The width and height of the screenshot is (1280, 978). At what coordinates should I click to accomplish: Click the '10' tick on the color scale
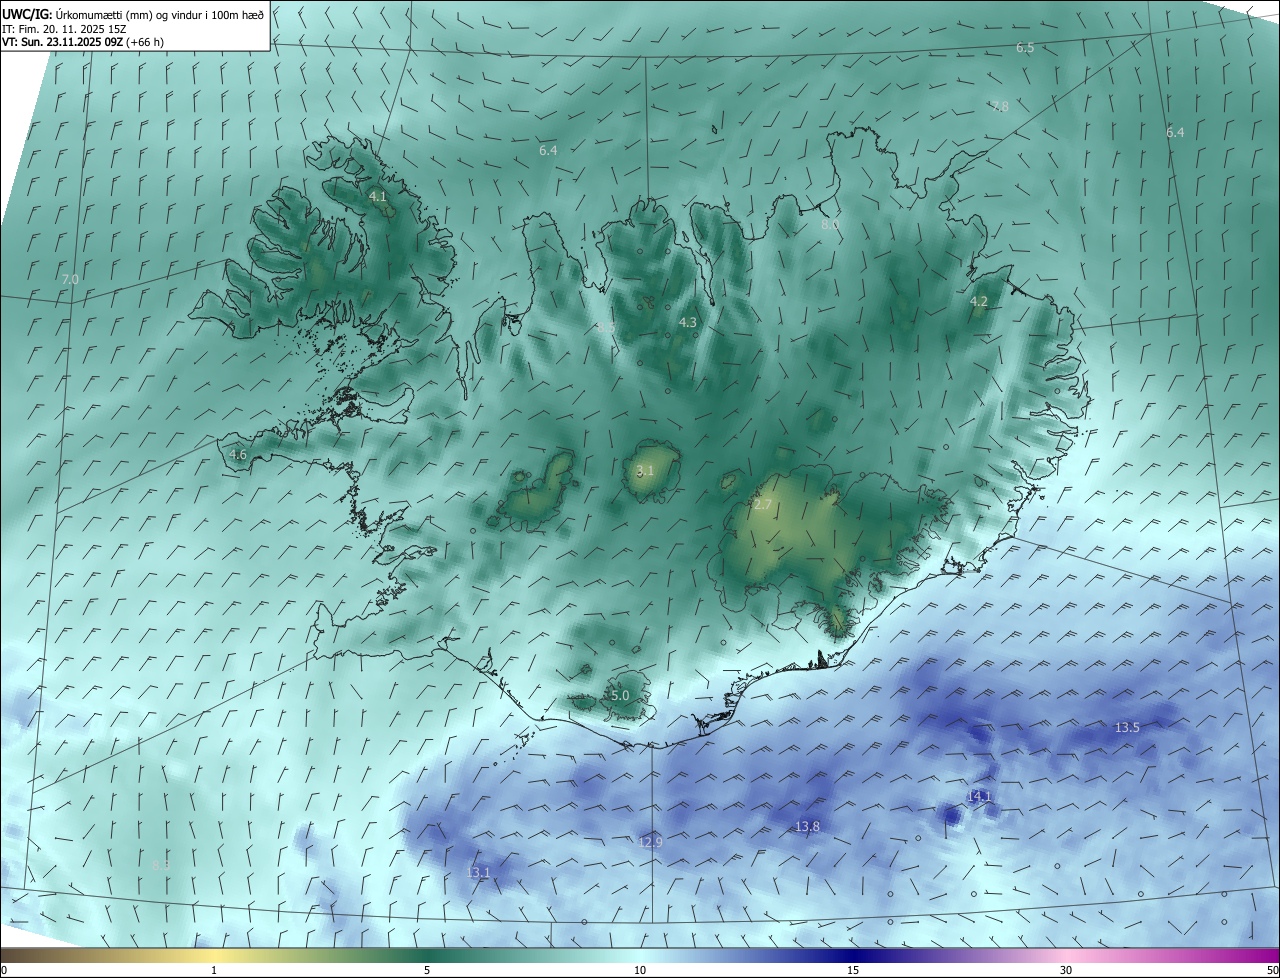(640, 970)
